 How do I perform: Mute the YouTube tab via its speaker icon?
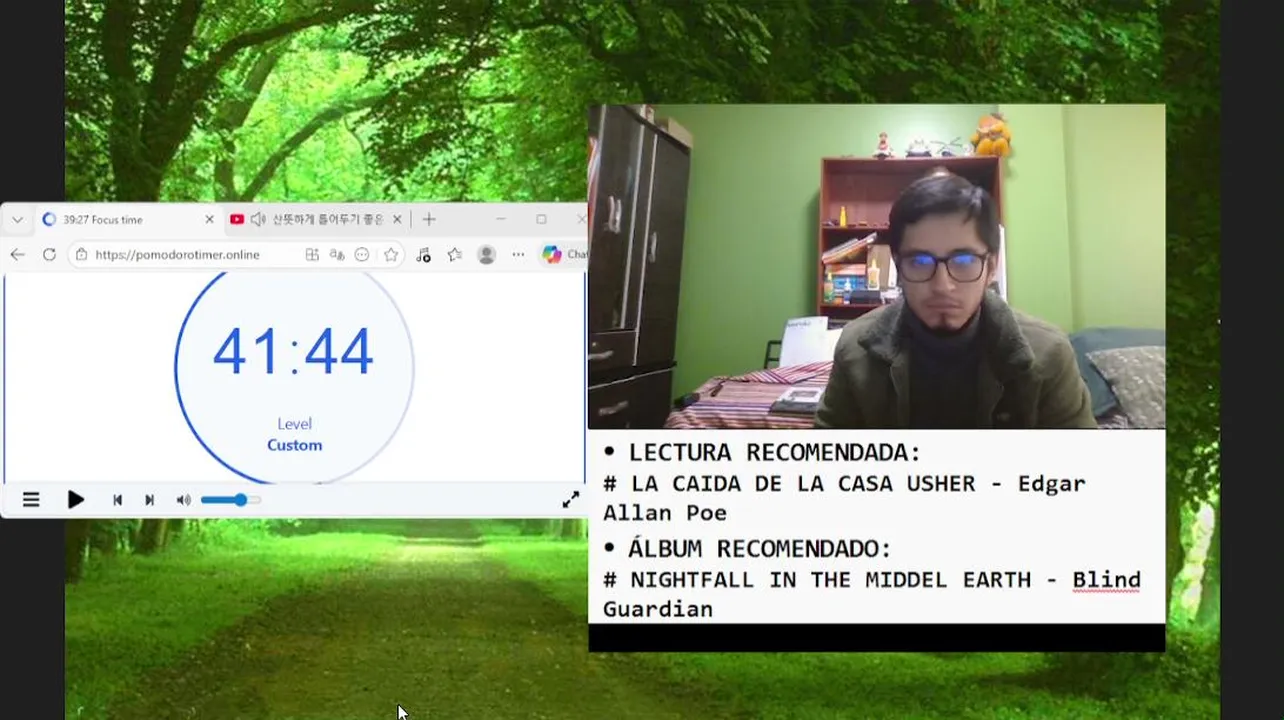[x=258, y=219]
